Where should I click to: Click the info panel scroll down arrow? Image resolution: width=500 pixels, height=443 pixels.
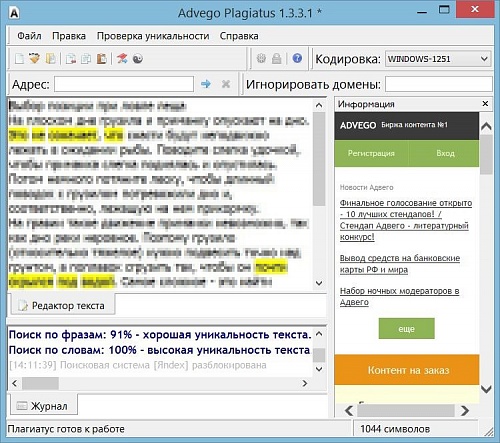click(486, 389)
